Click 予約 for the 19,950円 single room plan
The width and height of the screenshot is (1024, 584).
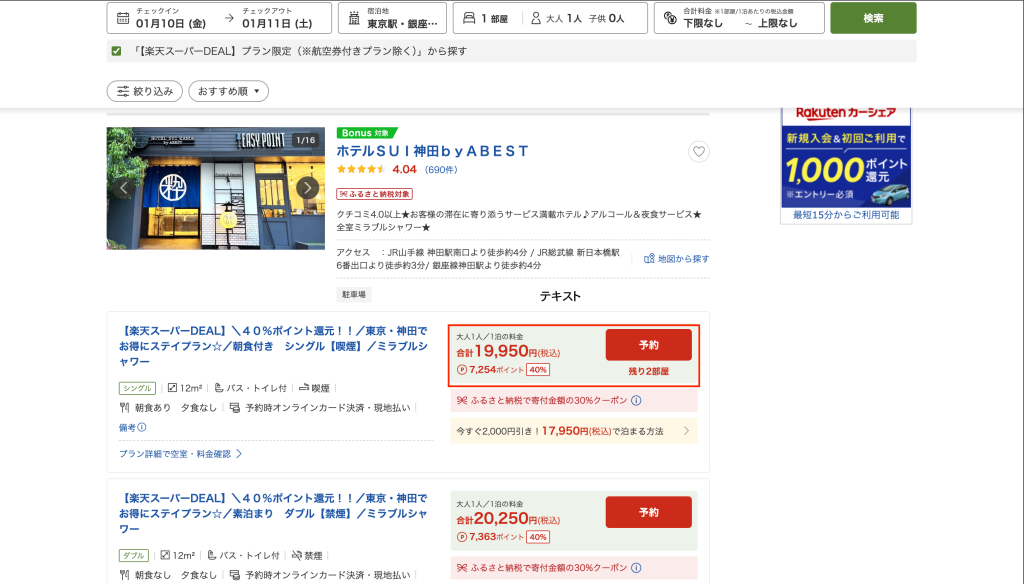click(x=648, y=345)
